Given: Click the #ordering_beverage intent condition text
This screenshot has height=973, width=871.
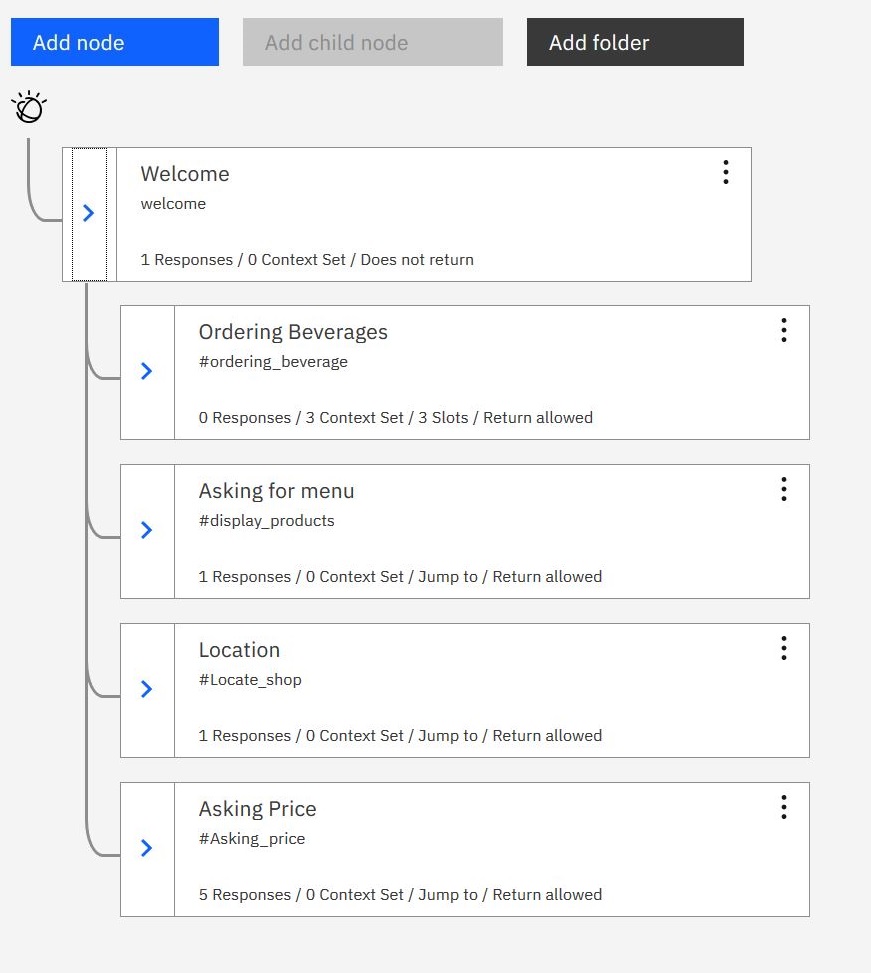Looking at the screenshot, I should (x=273, y=362).
